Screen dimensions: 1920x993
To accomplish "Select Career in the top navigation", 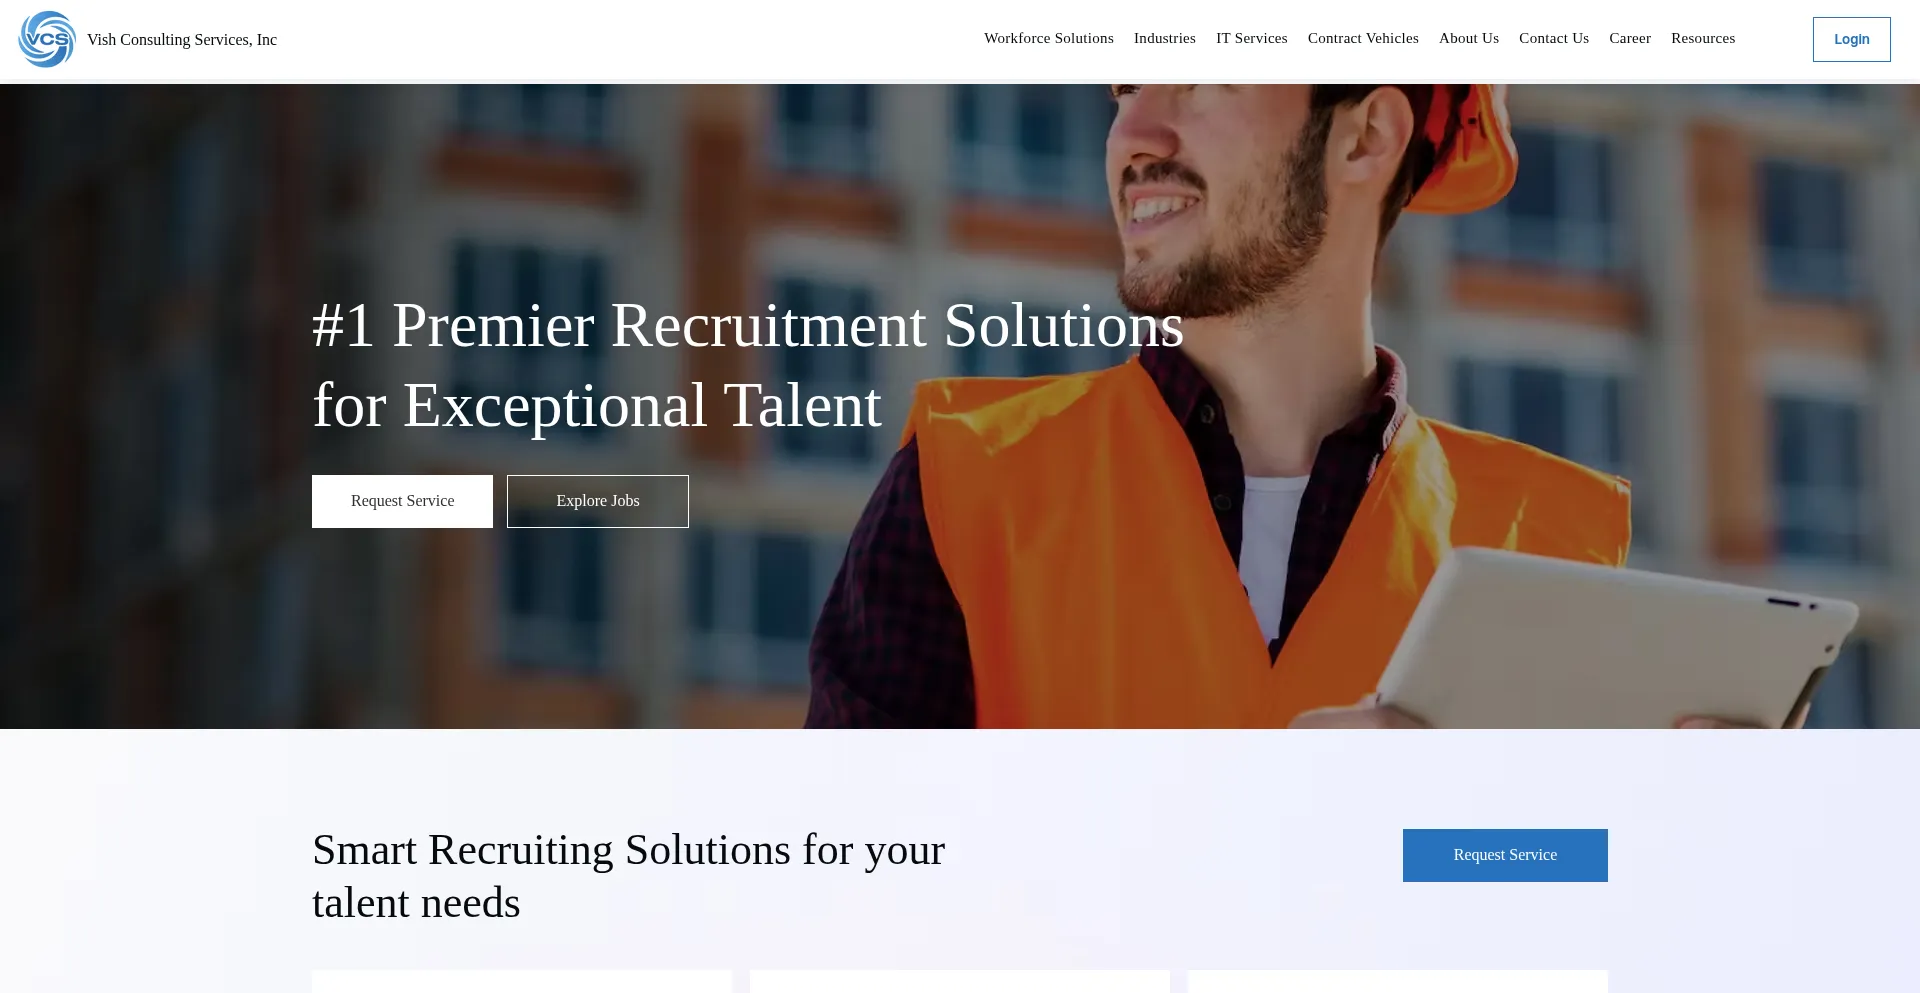I will click(x=1629, y=38).
